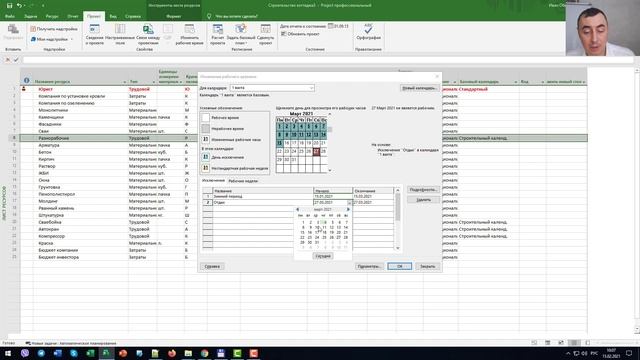
Task: Confirm entry with checkmark in formula bar
Action: (x=16, y=60)
